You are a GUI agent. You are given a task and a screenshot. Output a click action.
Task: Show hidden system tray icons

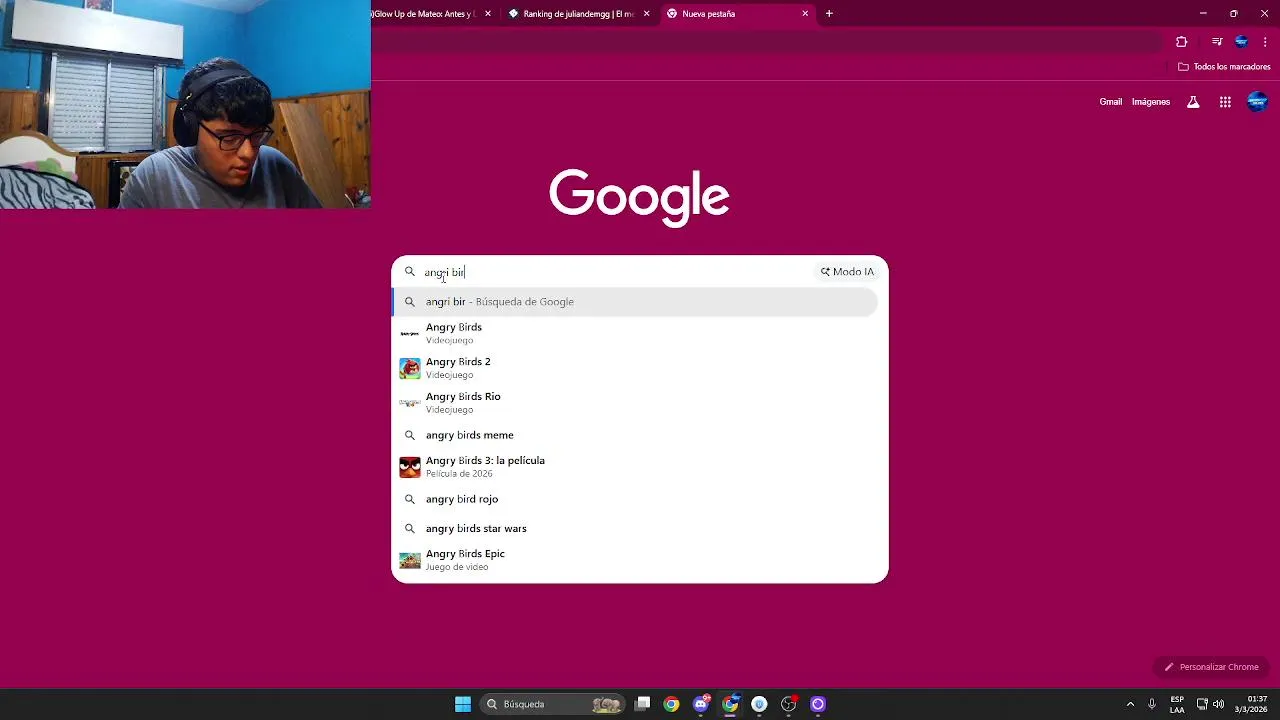click(x=1130, y=704)
